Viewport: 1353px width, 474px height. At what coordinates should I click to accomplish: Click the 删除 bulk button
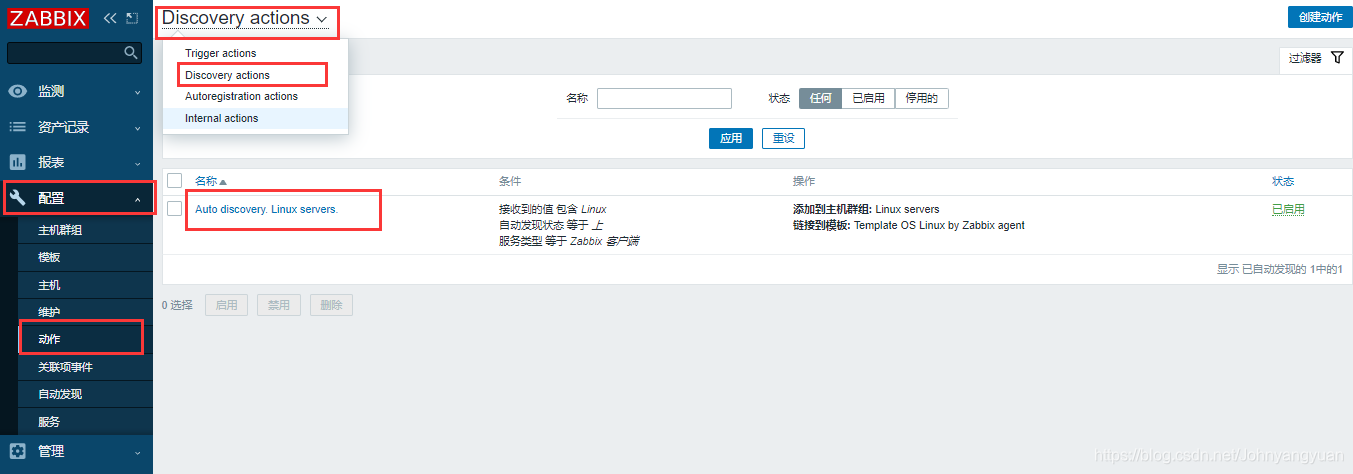coord(331,305)
